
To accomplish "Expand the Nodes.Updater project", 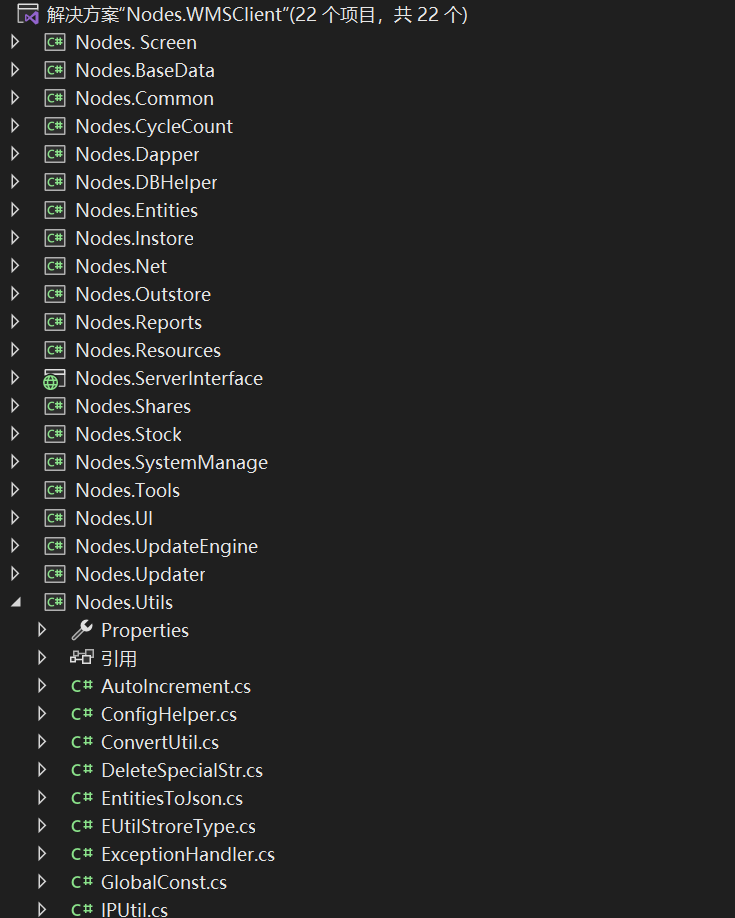I will pos(16,574).
